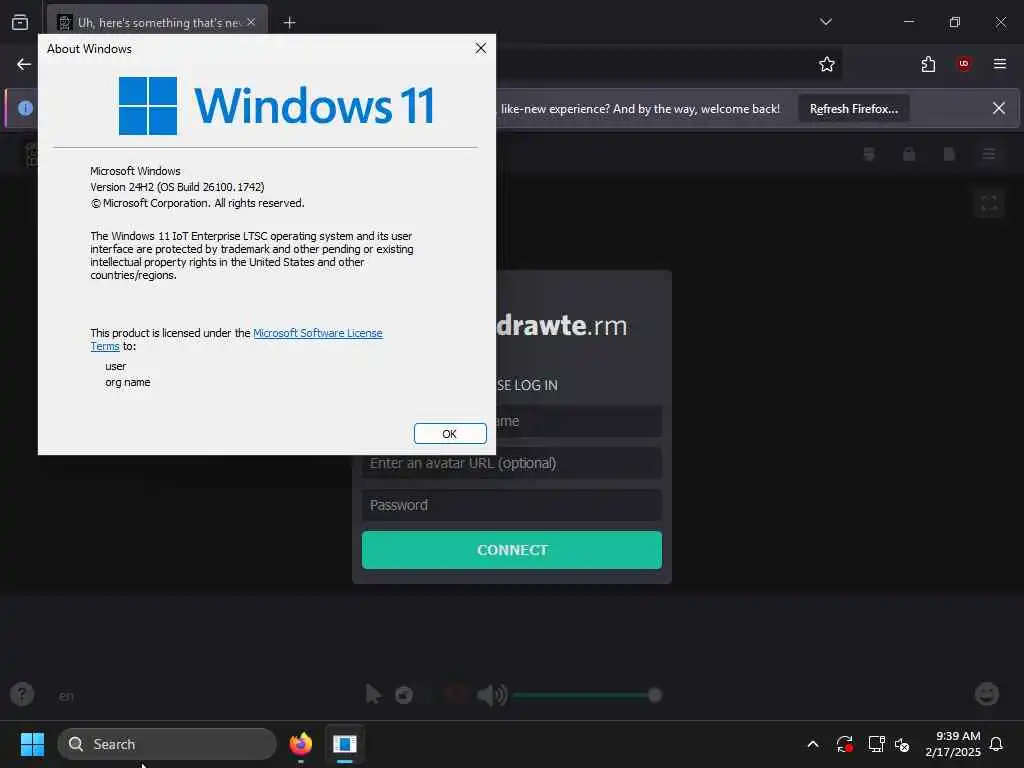This screenshot has width=1024, height=768.
Task: Toggle fullscreen icon on the page
Action: (989, 204)
